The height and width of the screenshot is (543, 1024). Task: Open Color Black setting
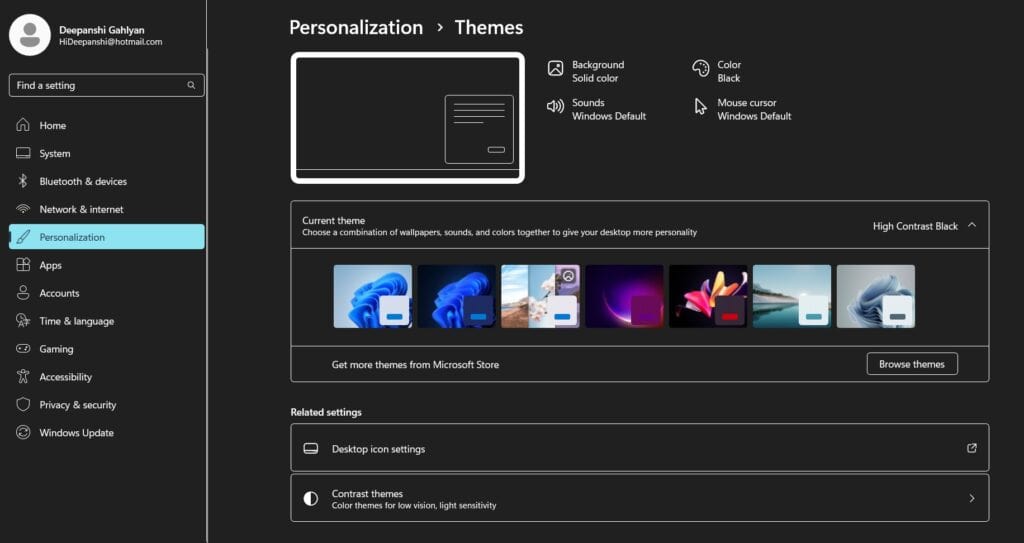(717, 71)
